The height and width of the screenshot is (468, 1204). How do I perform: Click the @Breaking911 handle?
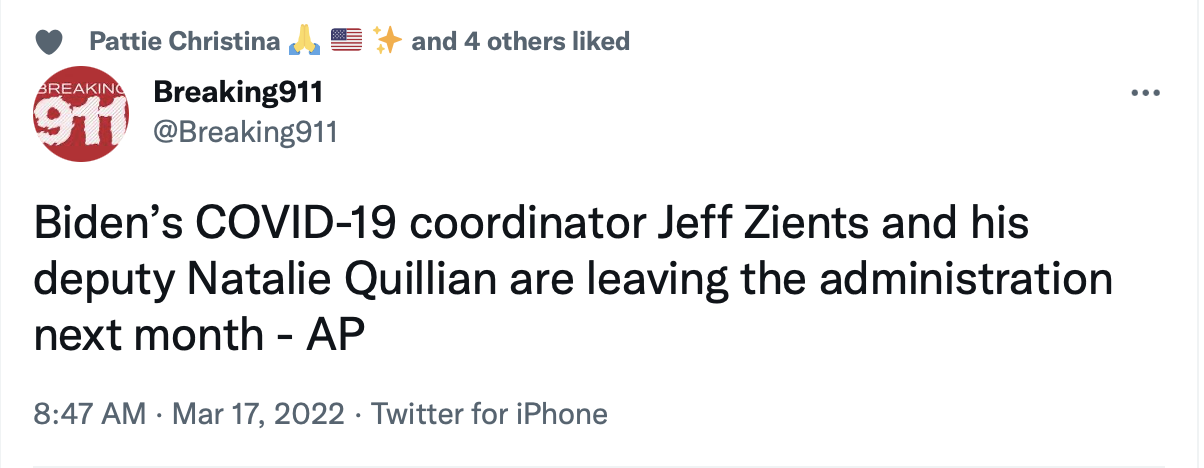[245, 132]
